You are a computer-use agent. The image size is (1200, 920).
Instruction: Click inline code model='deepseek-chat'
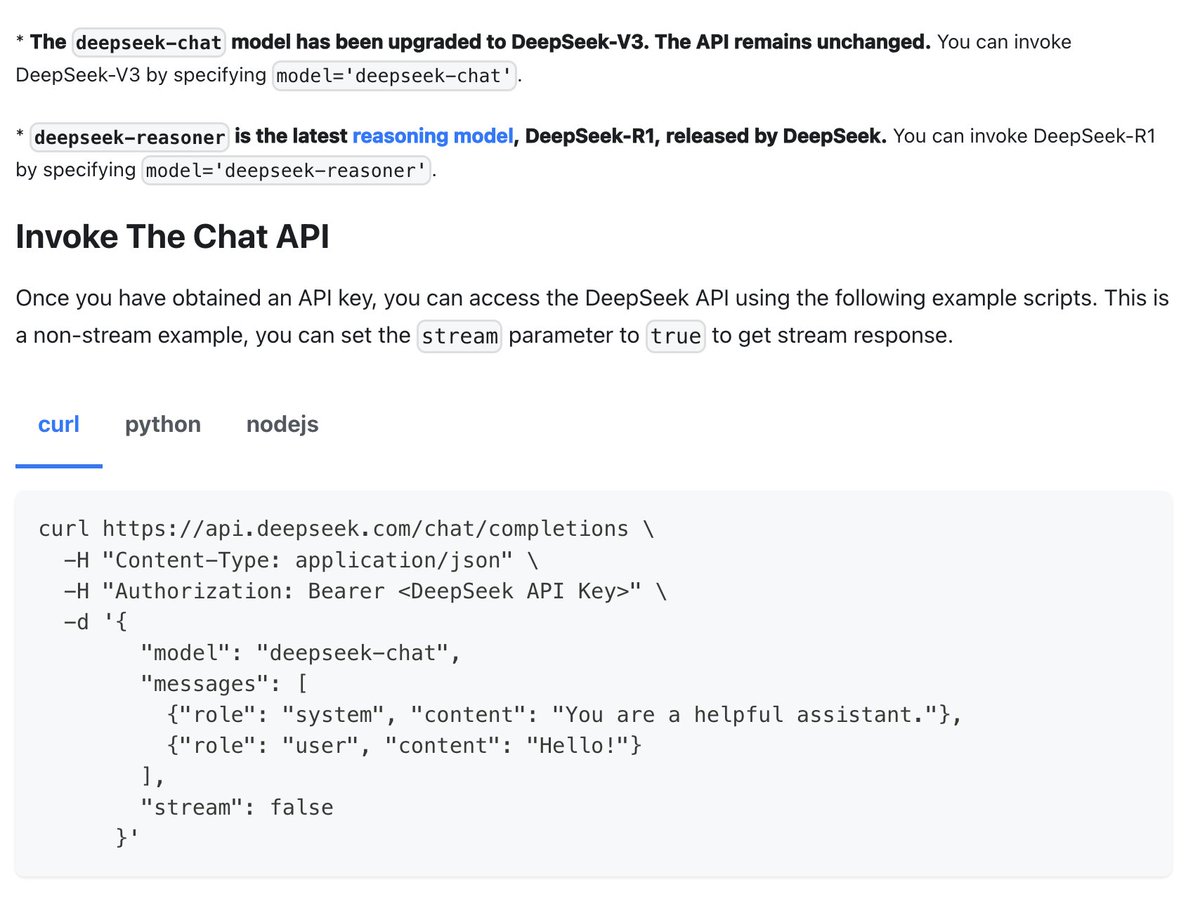(394, 76)
